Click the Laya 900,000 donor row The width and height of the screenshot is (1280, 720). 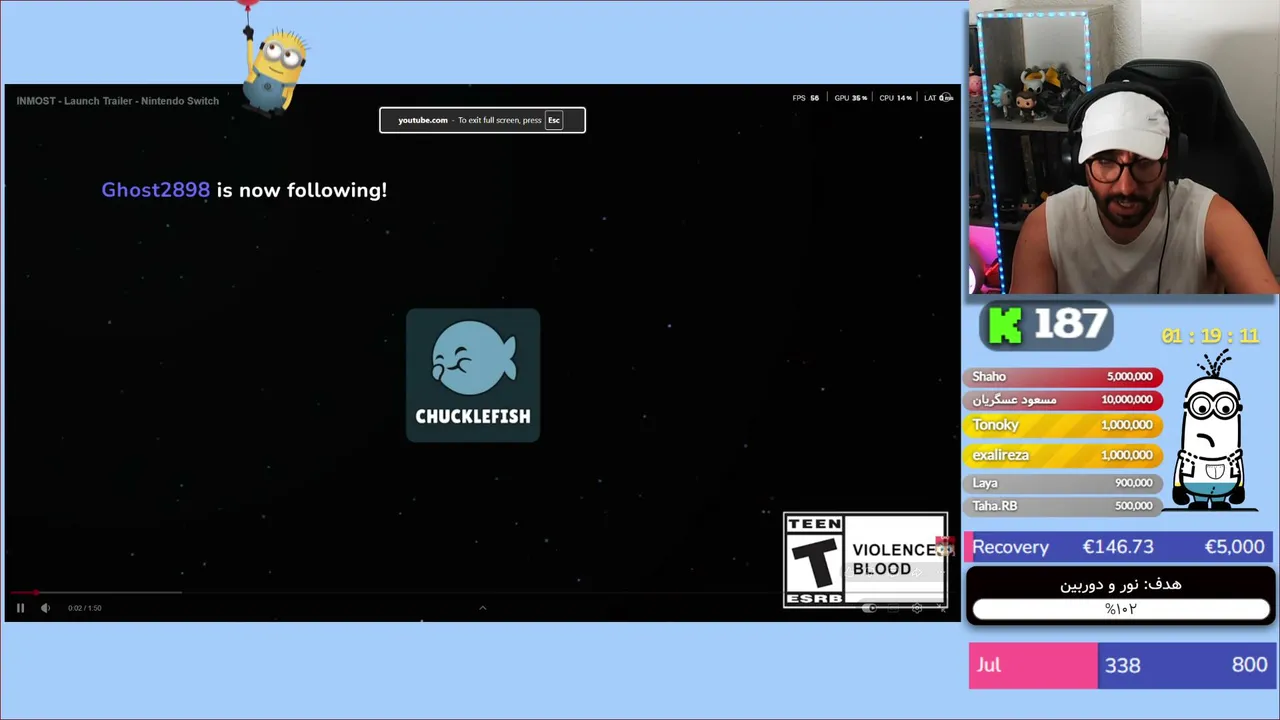tap(1063, 483)
